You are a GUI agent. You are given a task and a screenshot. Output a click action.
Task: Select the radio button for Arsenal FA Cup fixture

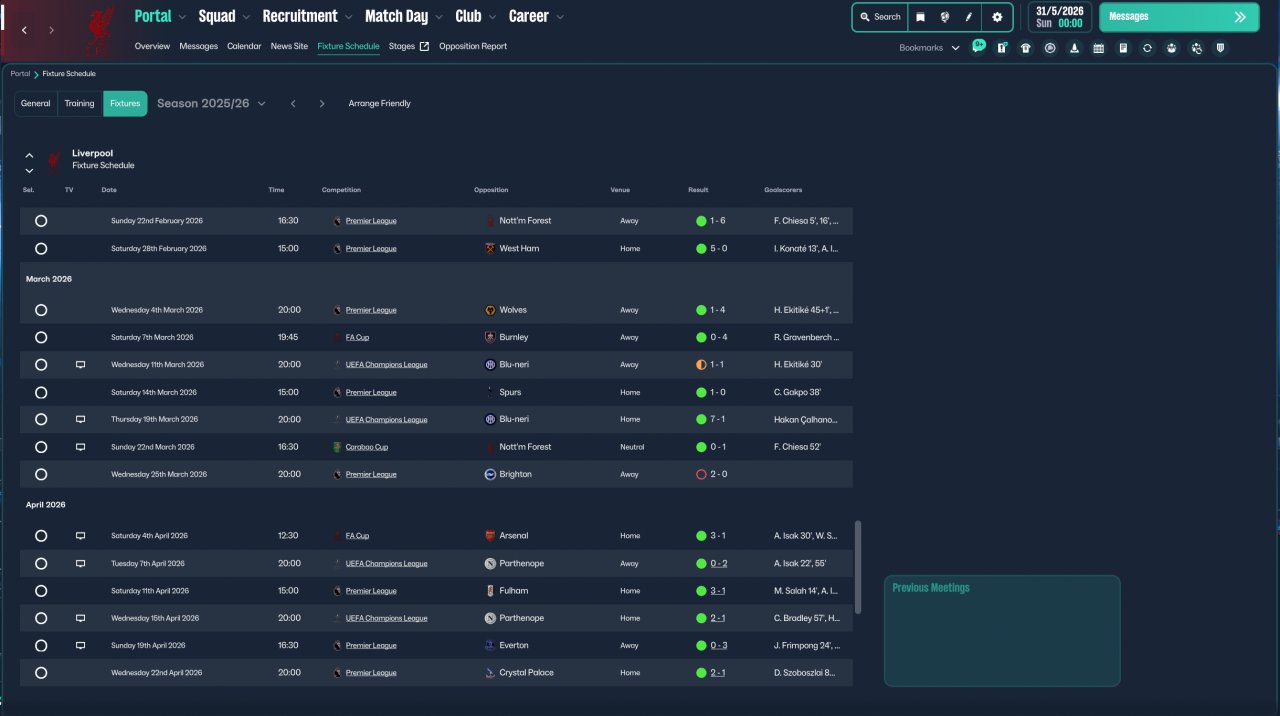coord(41,536)
